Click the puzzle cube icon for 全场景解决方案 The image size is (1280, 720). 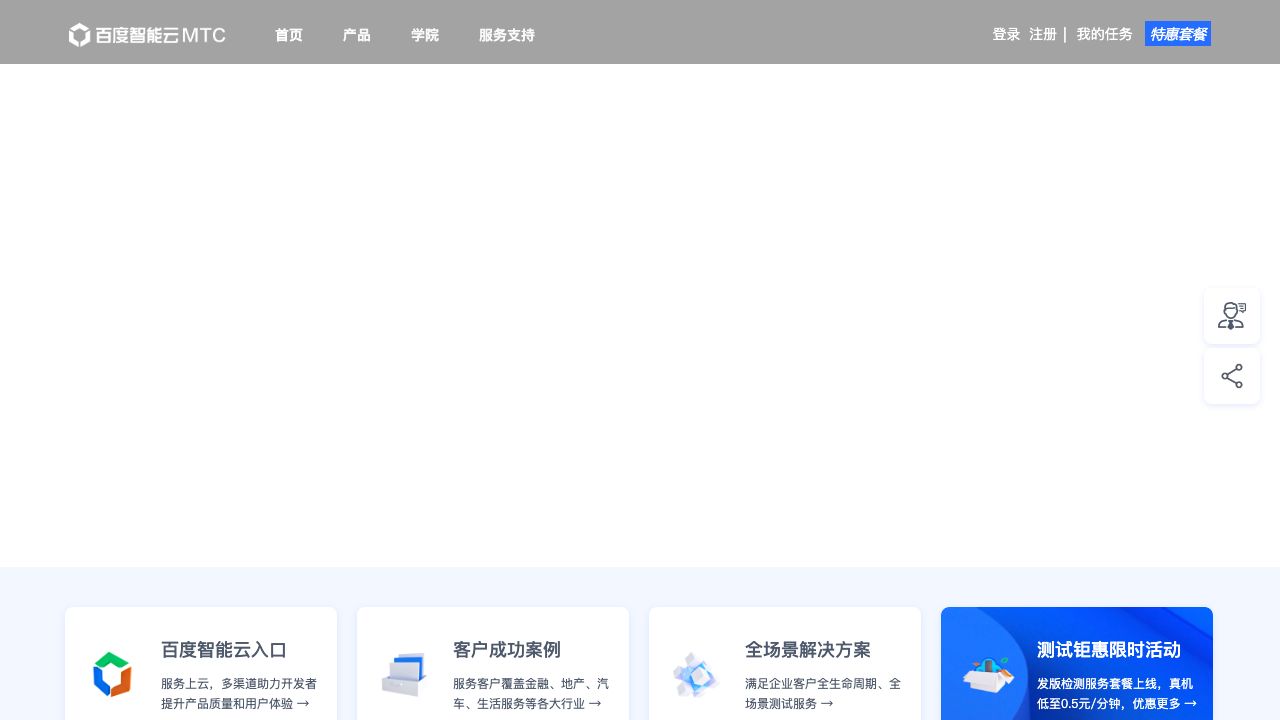tap(696, 674)
